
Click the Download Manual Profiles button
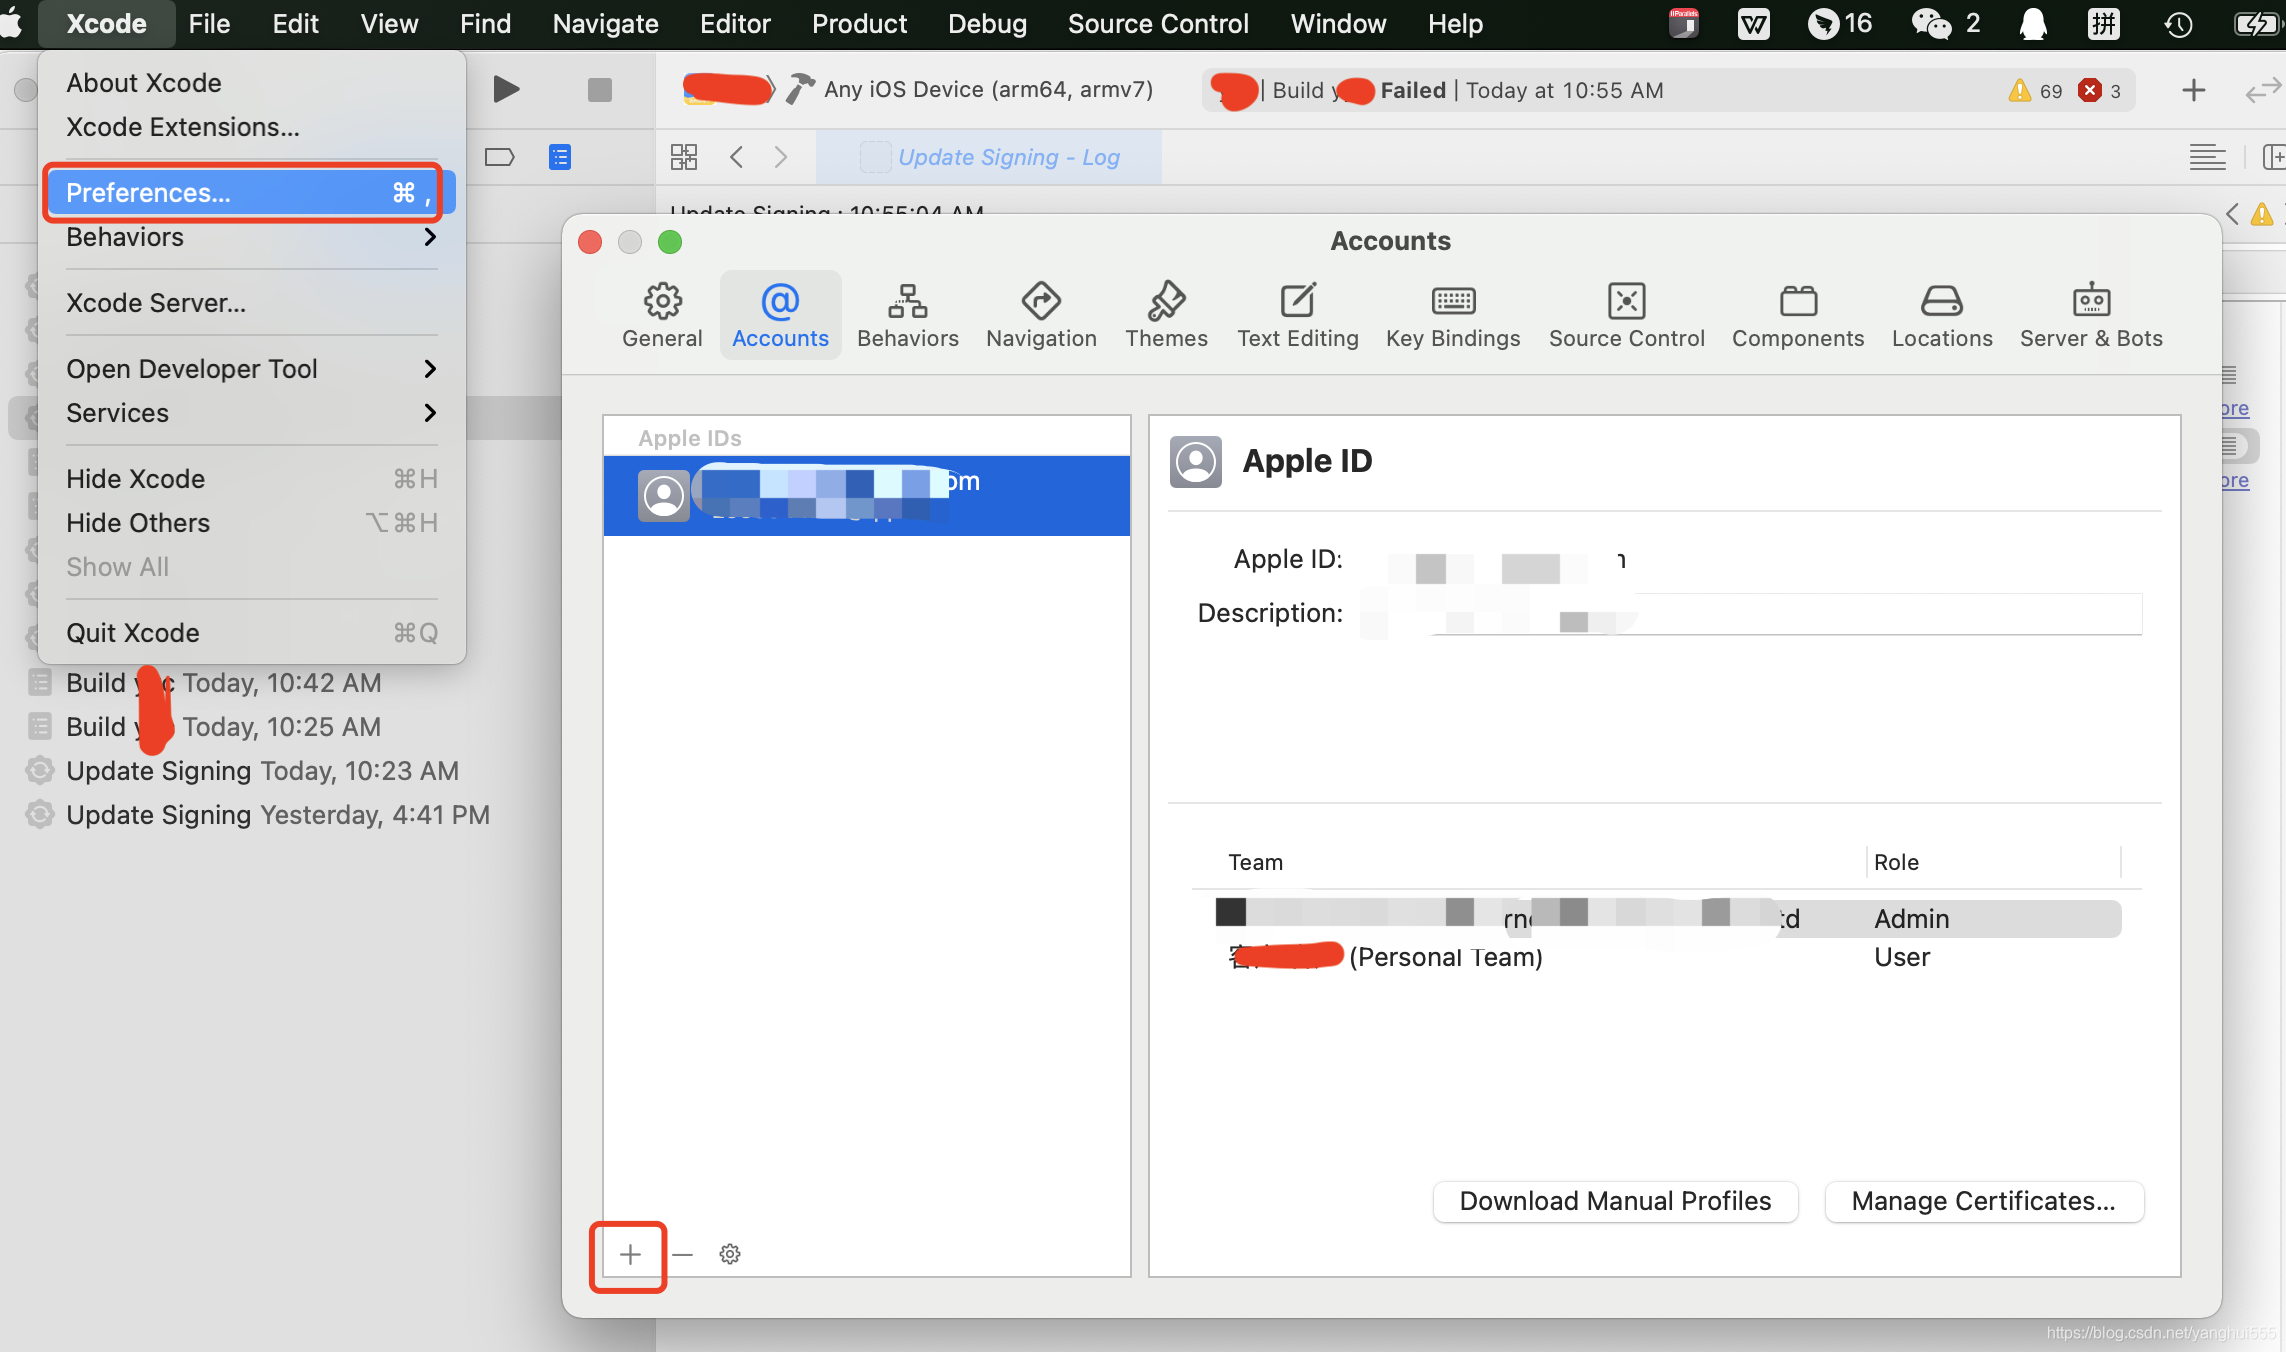[x=1614, y=1201]
